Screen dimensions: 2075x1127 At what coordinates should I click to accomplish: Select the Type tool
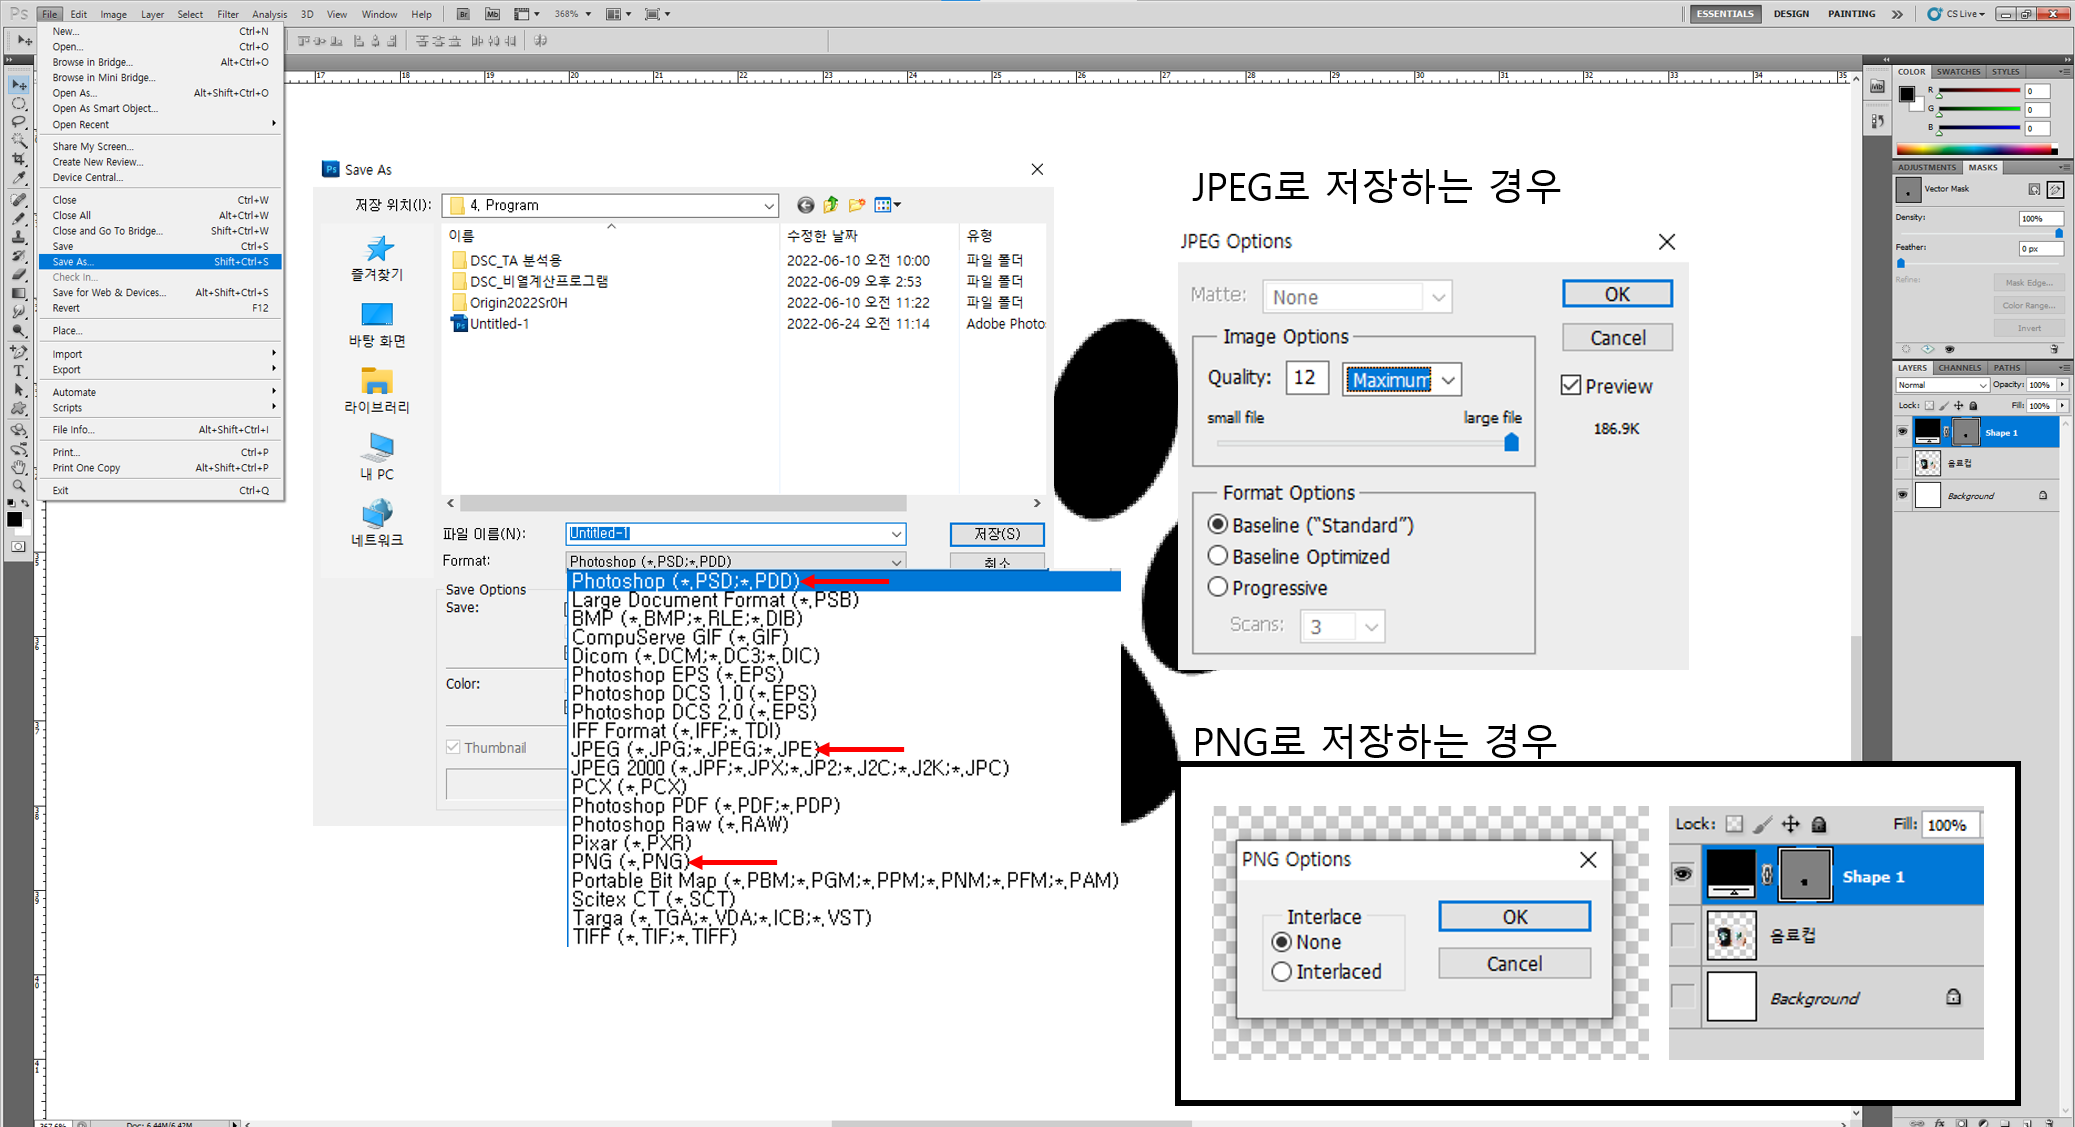click(18, 371)
